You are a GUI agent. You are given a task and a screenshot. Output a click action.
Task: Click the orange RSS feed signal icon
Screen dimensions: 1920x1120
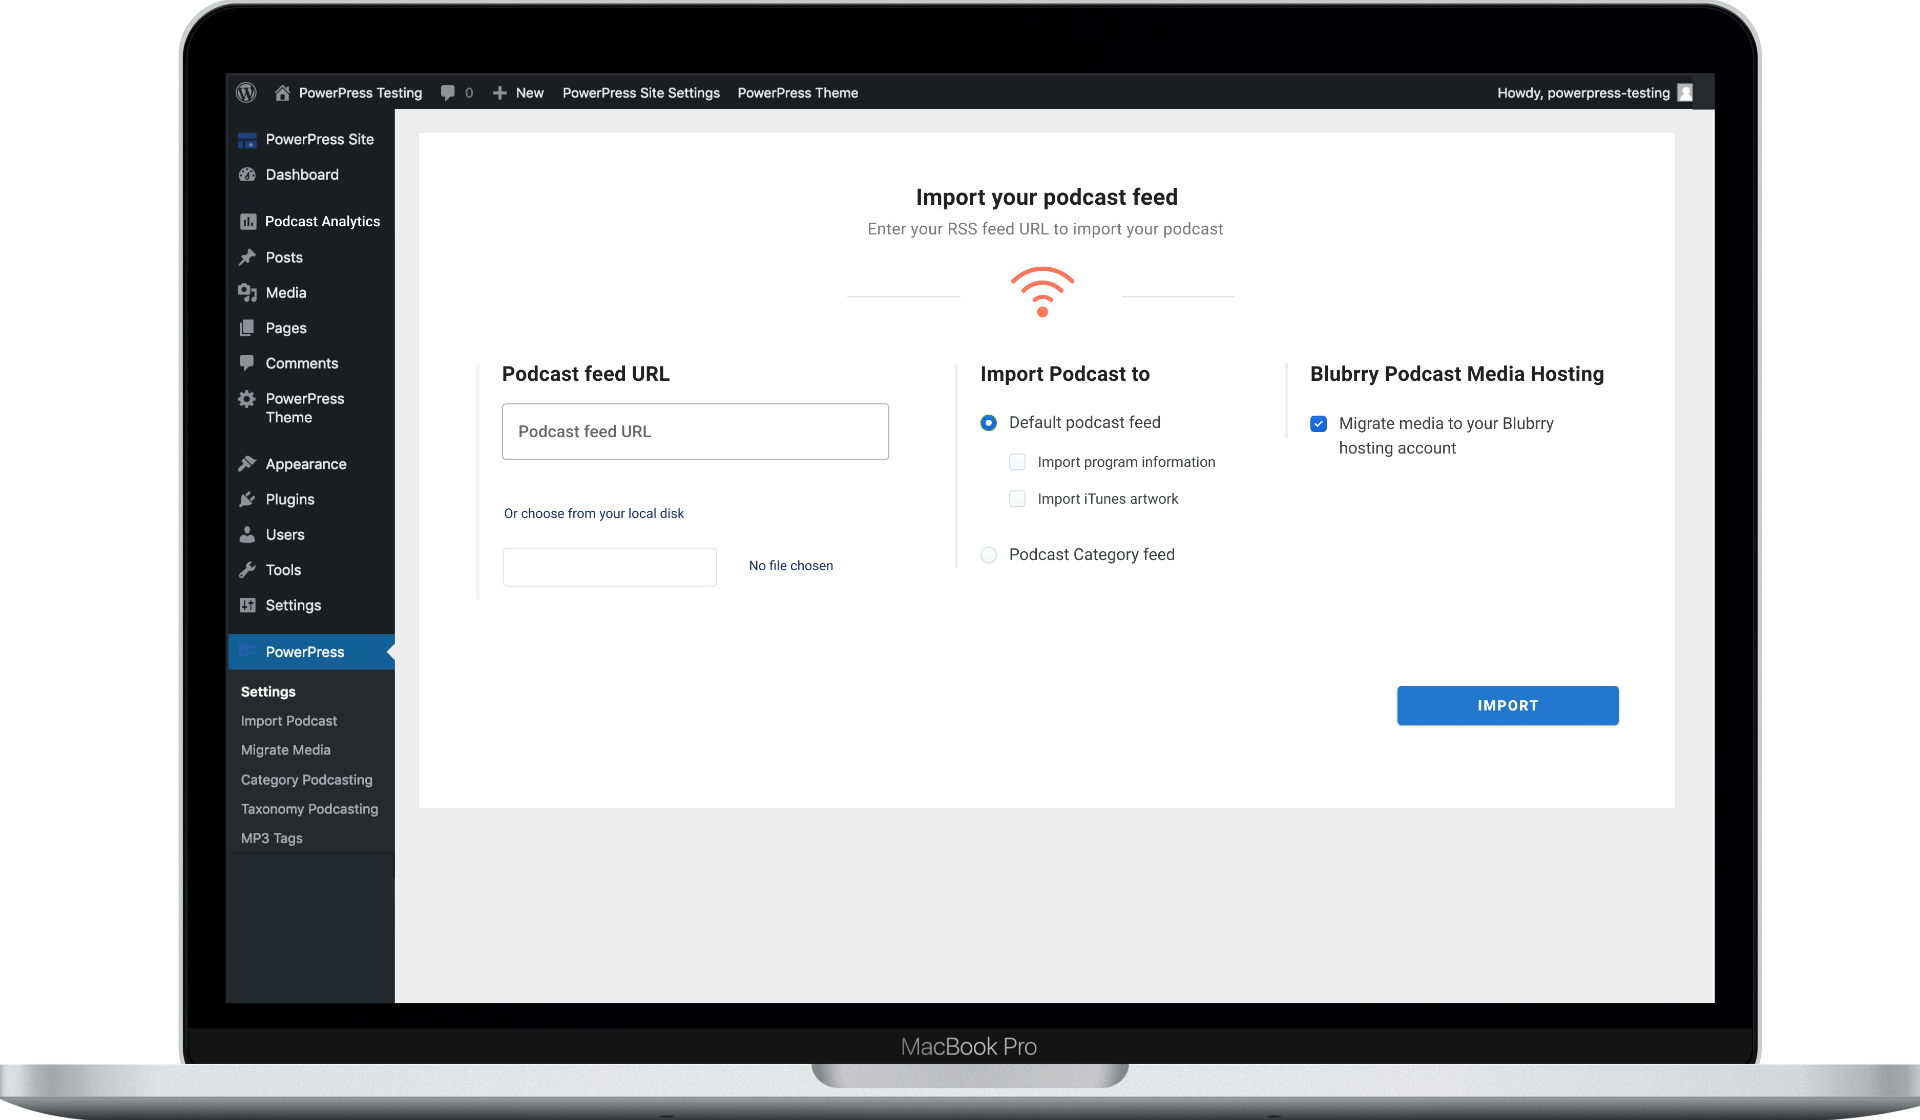1042,292
